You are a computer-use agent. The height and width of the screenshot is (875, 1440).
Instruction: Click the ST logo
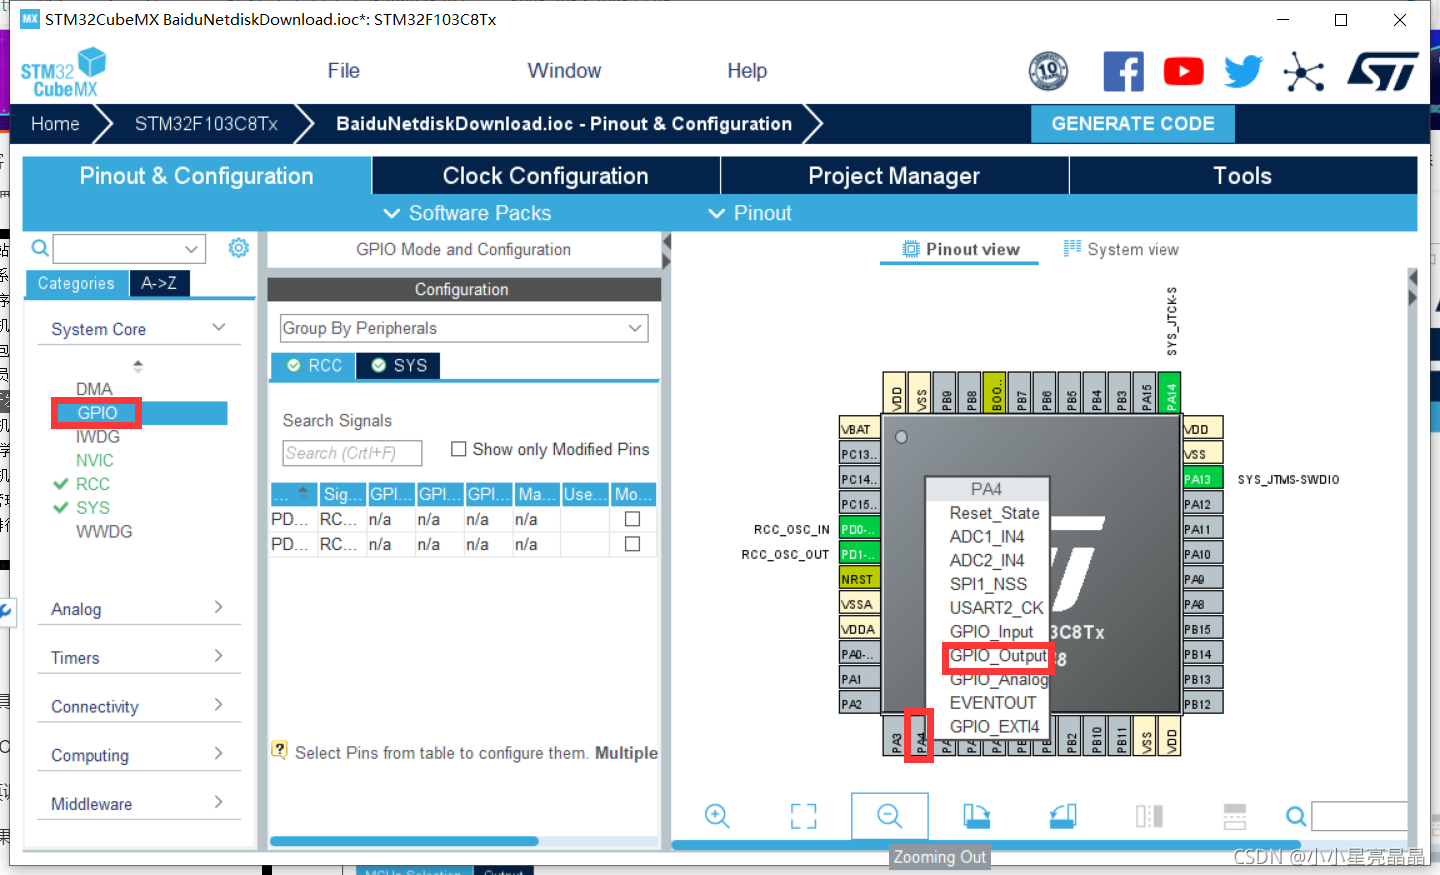click(x=1383, y=71)
